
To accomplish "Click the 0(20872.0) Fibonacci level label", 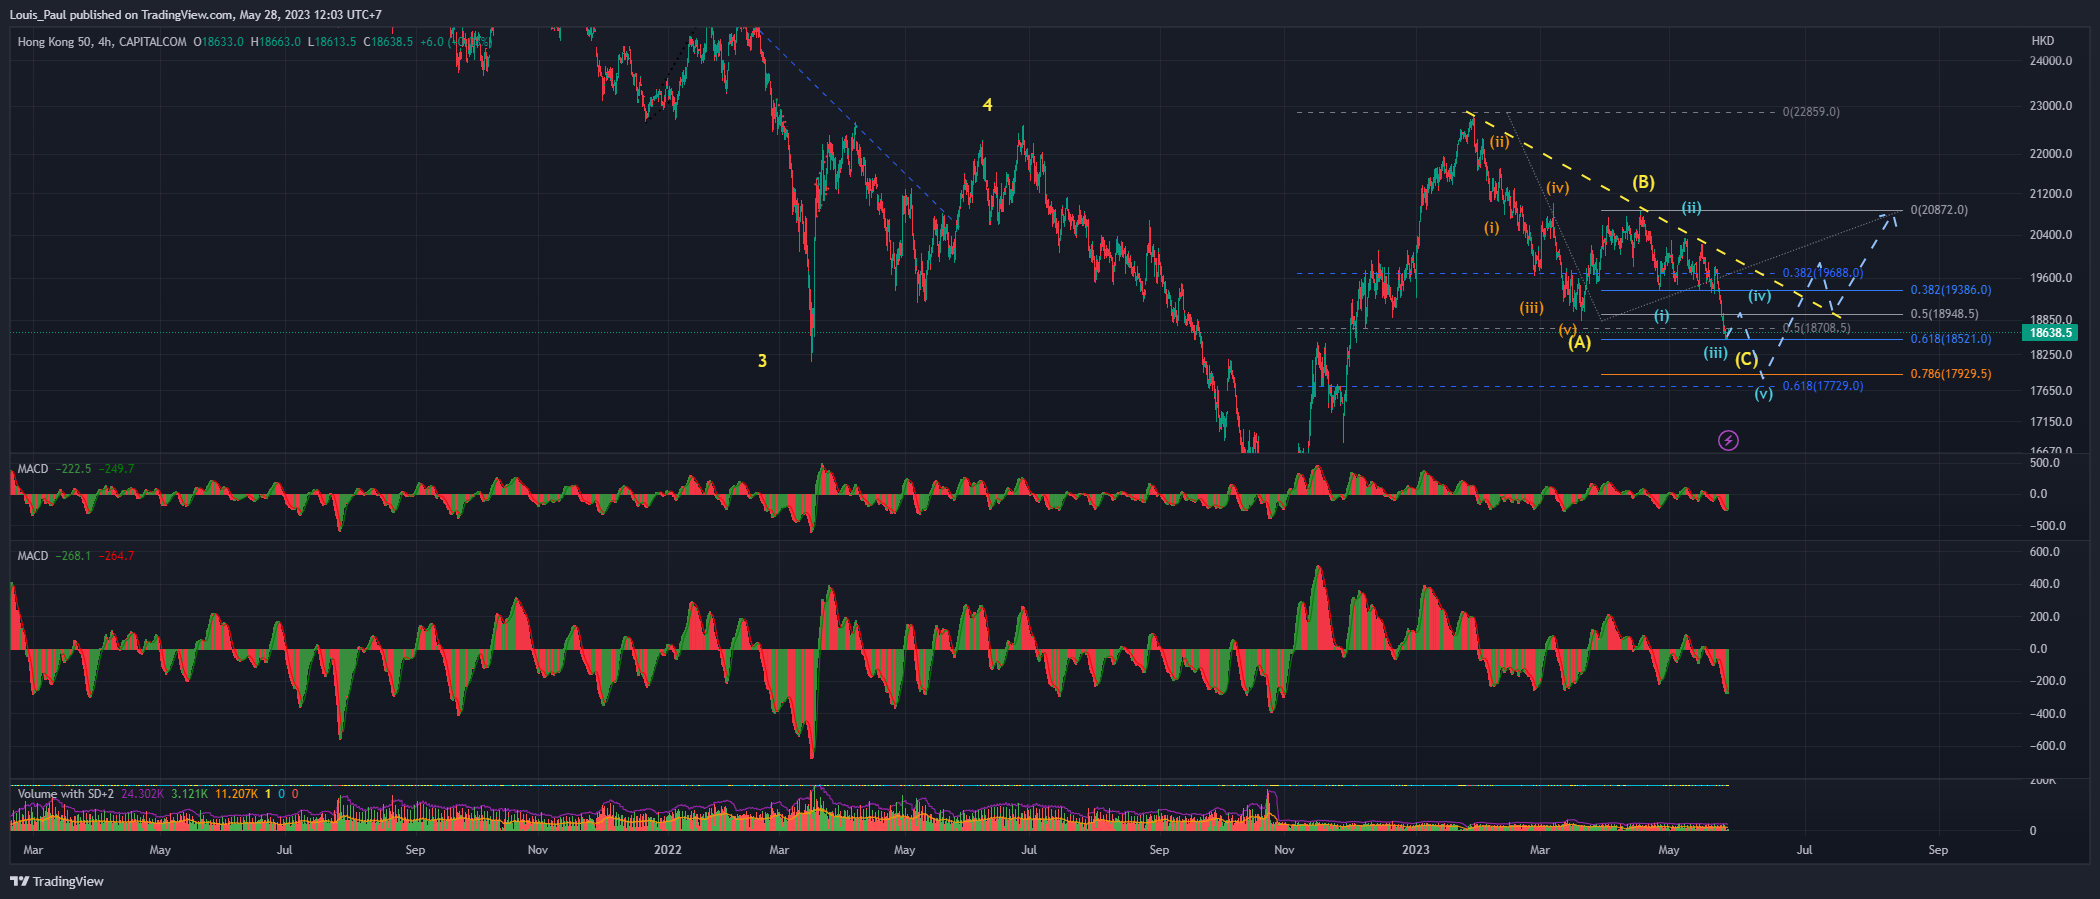I will pos(1939,210).
